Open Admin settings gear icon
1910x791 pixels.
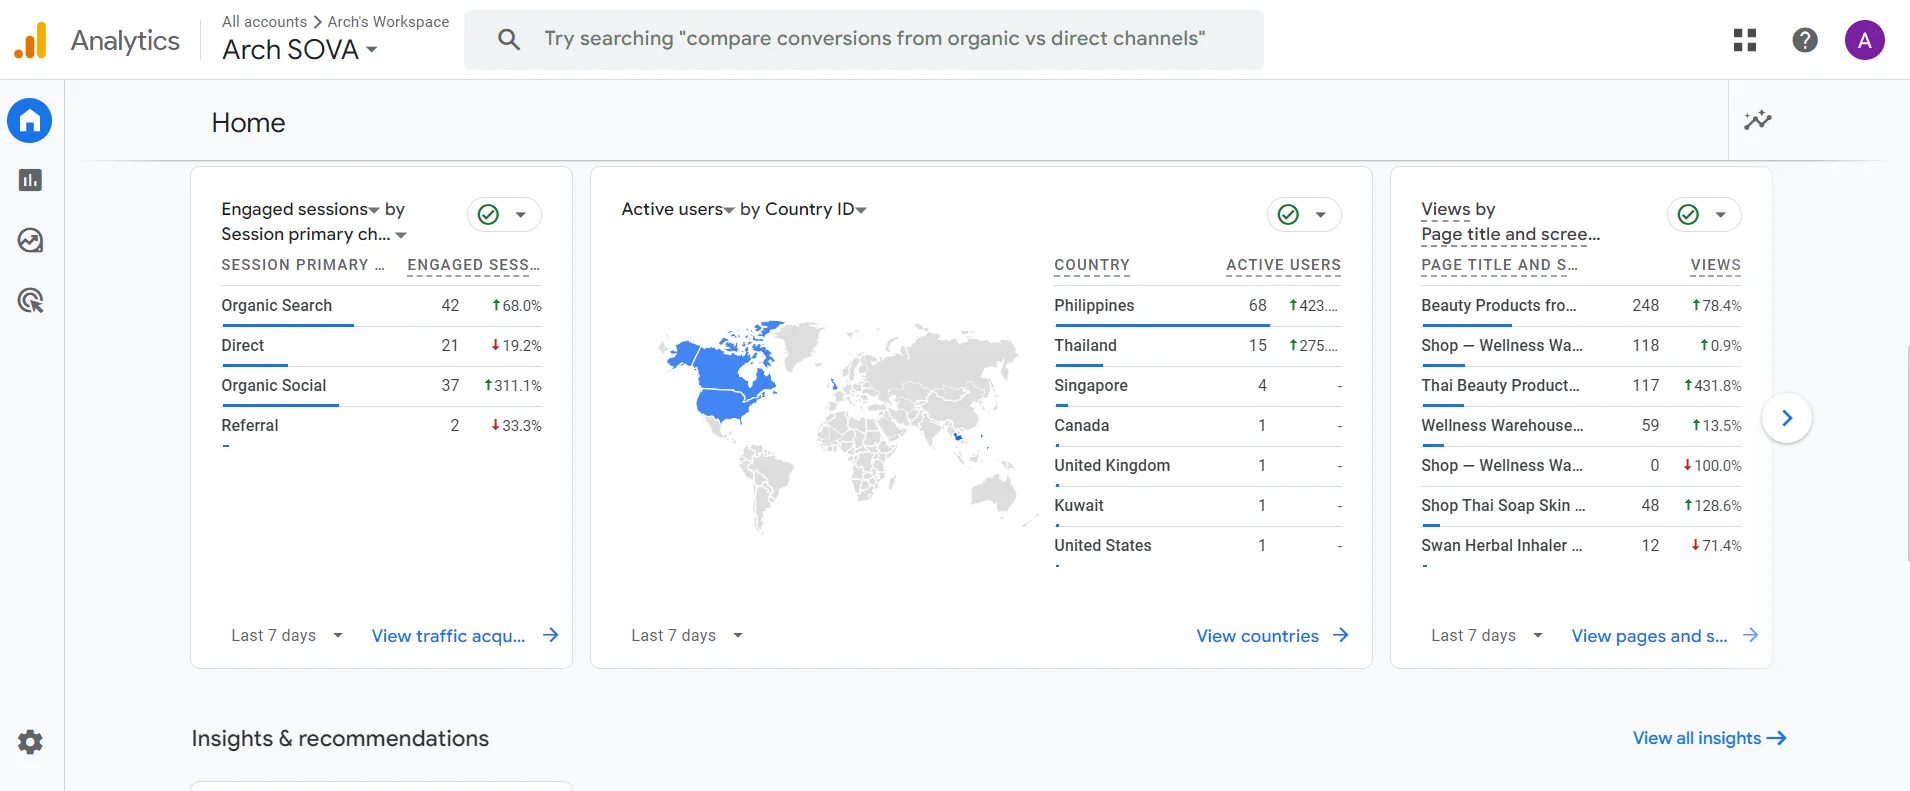30,742
